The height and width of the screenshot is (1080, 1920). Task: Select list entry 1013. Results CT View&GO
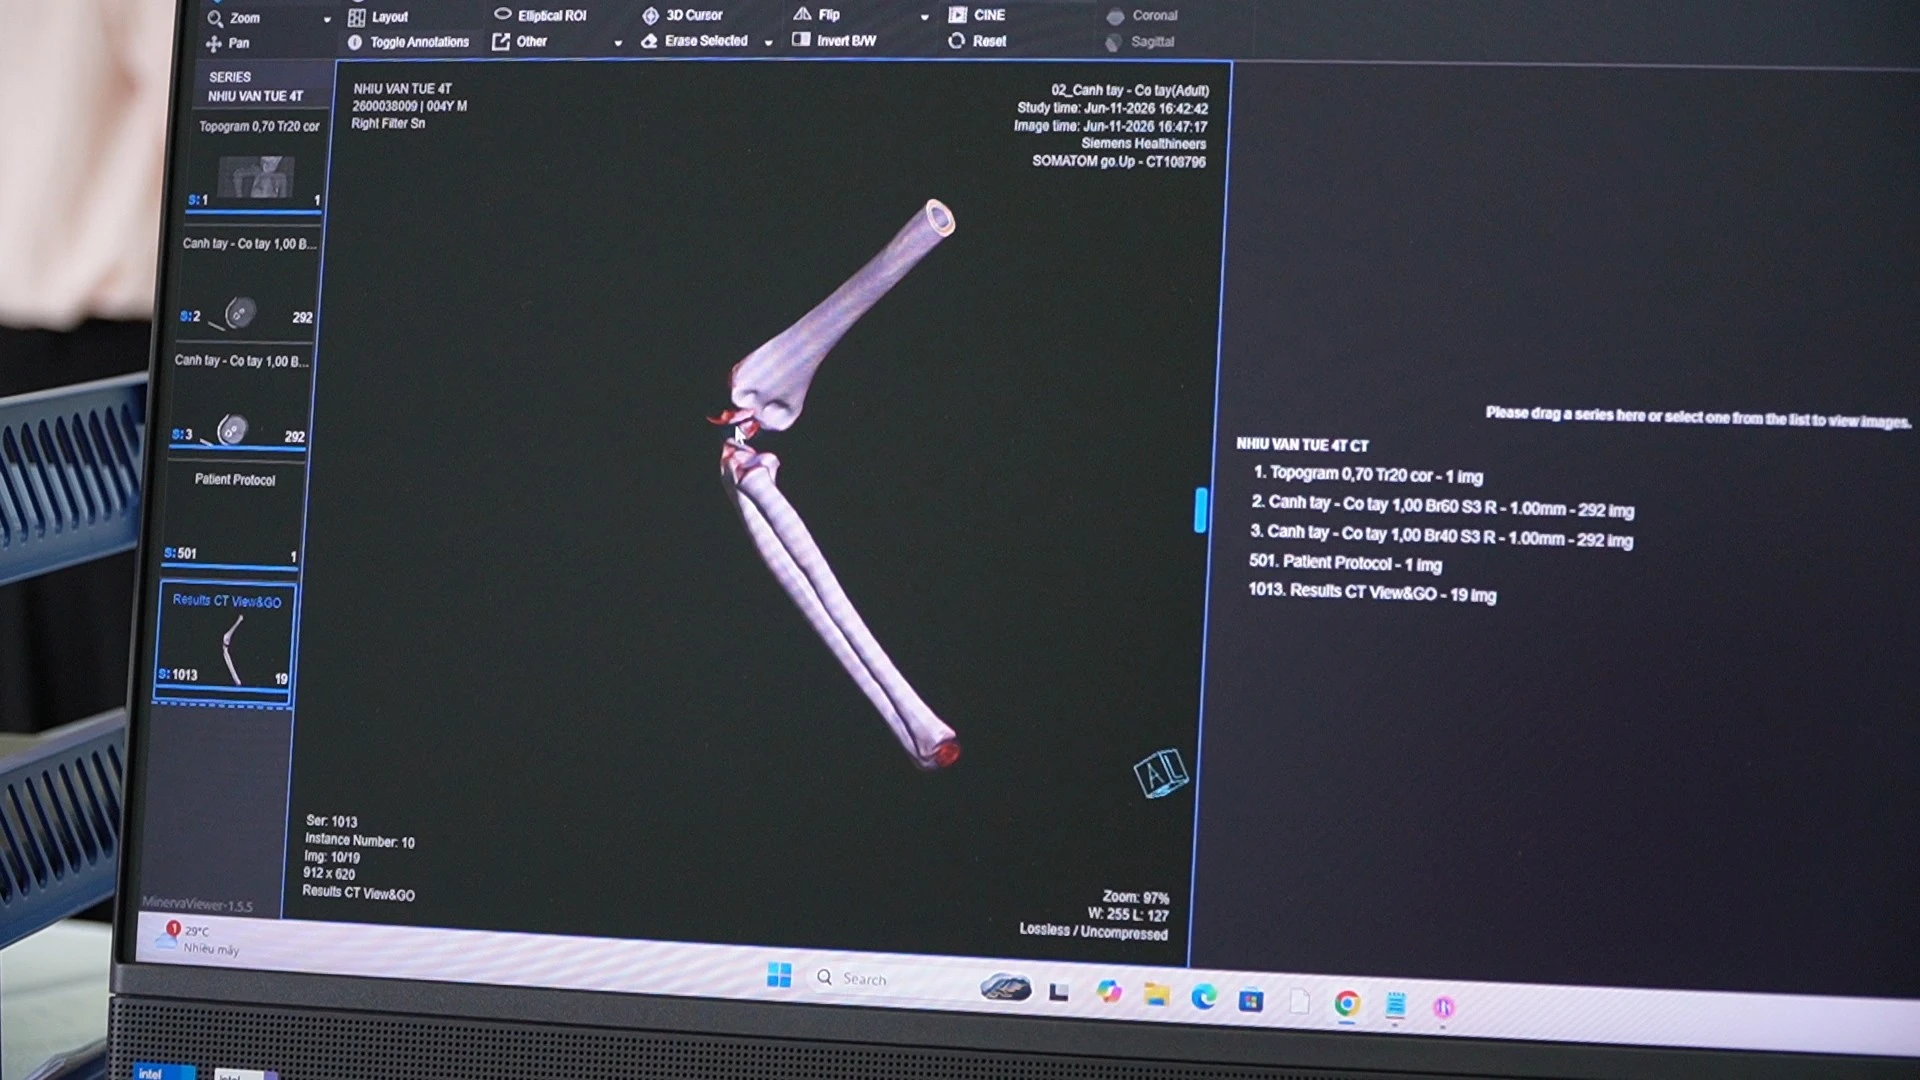[x=1372, y=592]
